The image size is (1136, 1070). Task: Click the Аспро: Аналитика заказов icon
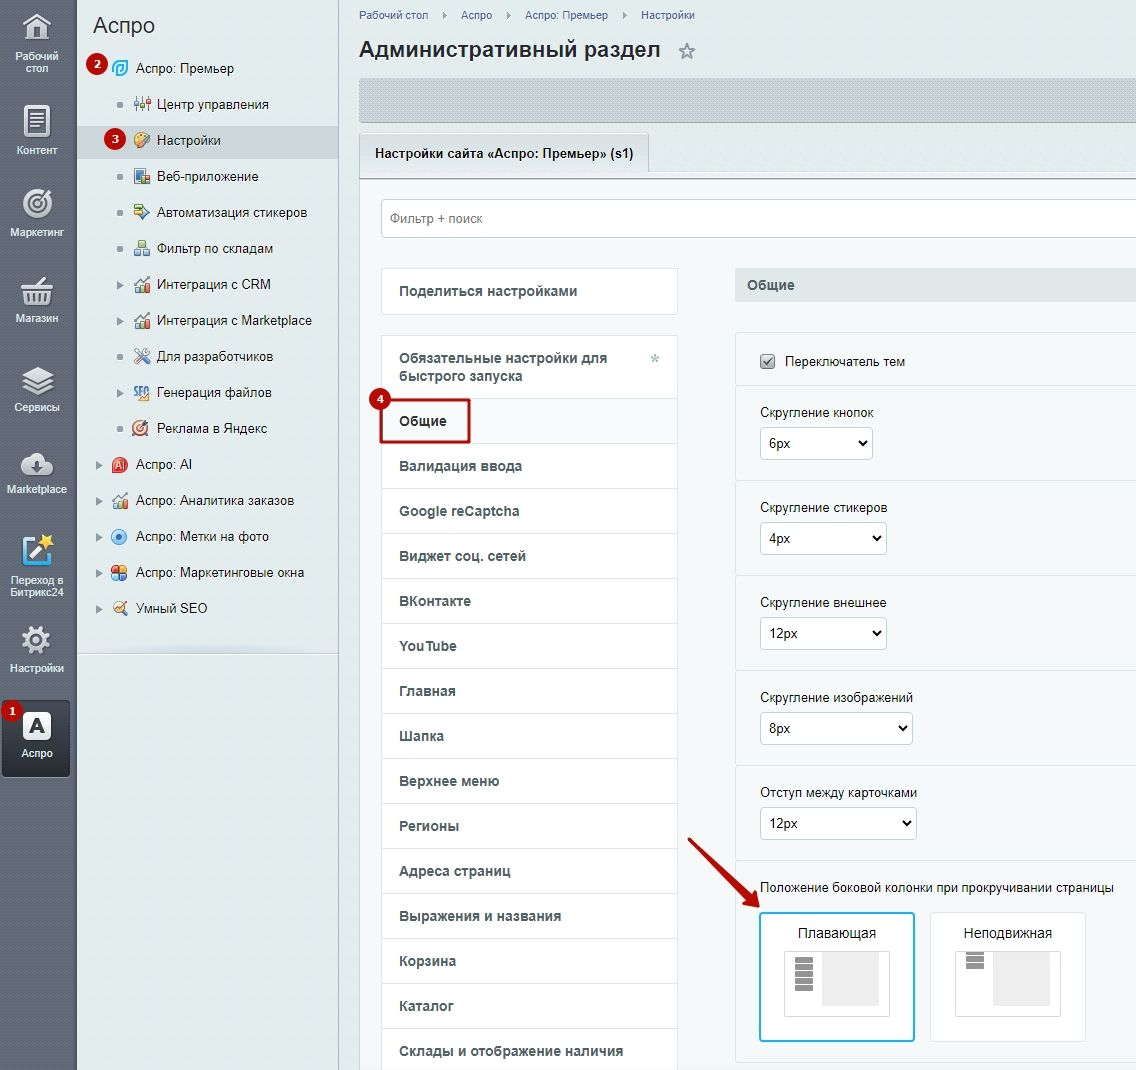tap(120, 501)
